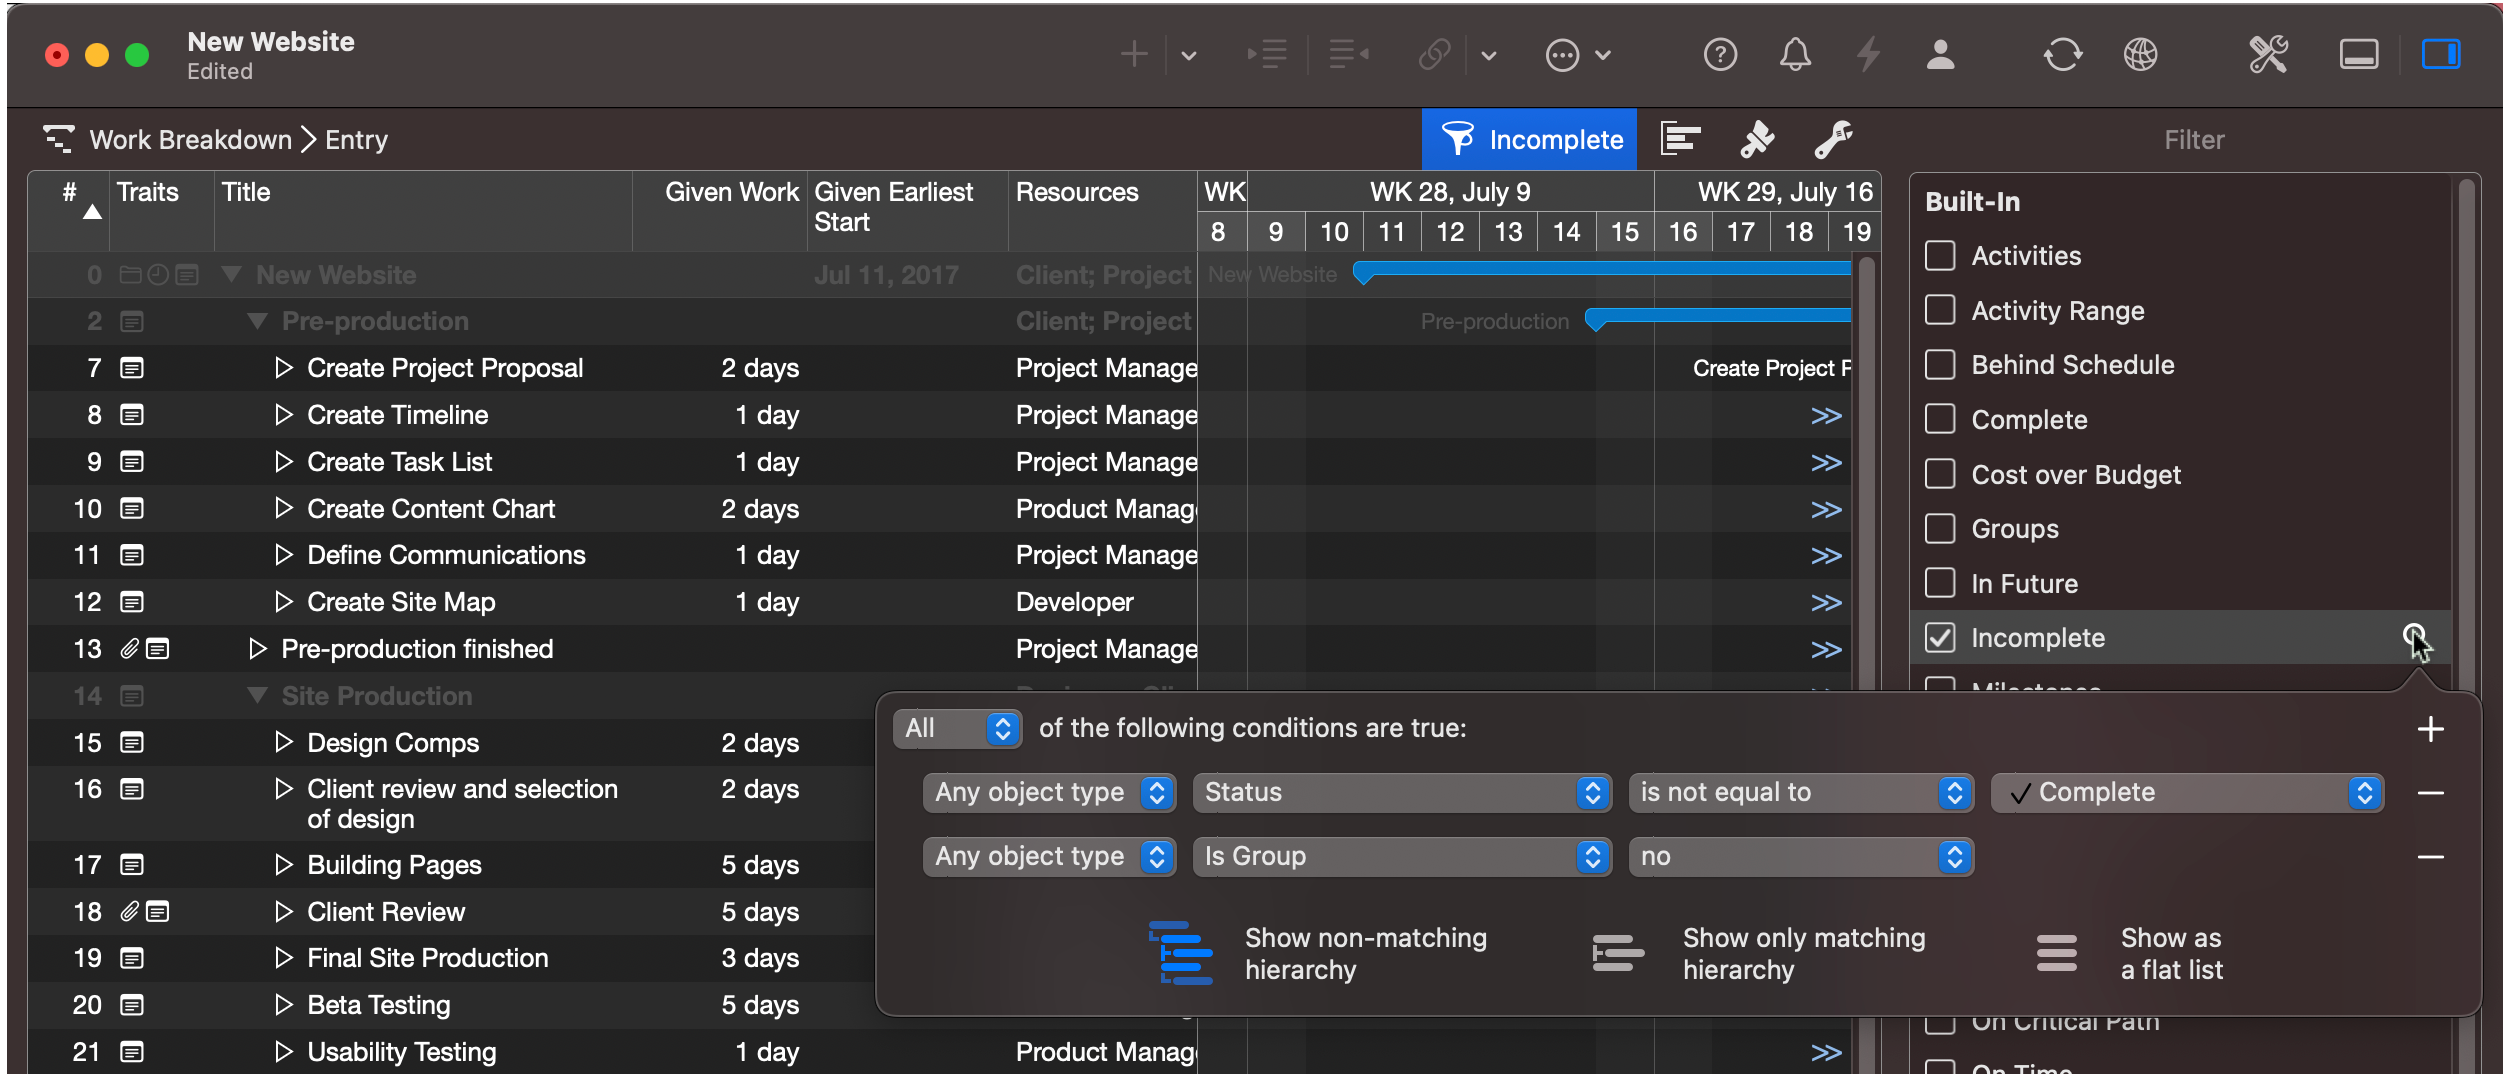Click the help question mark icon
The width and height of the screenshot is (2503, 1074).
click(1720, 55)
